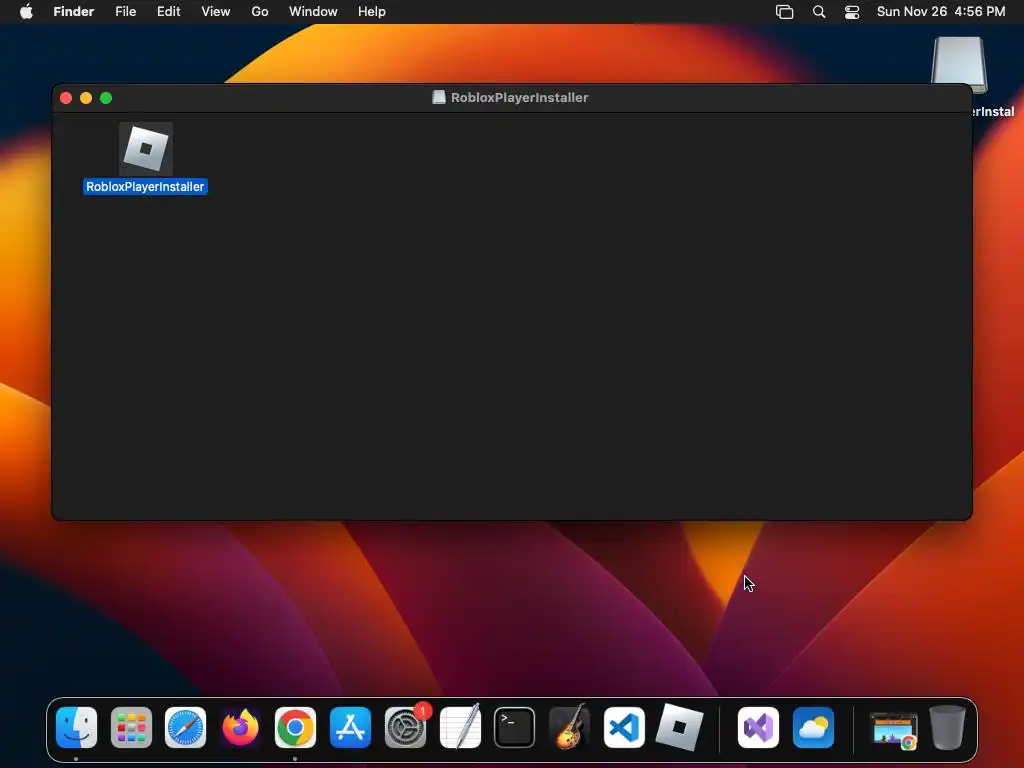Open the Go menu
The height and width of the screenshot is (768, 1024).
[x=260, y=12]
